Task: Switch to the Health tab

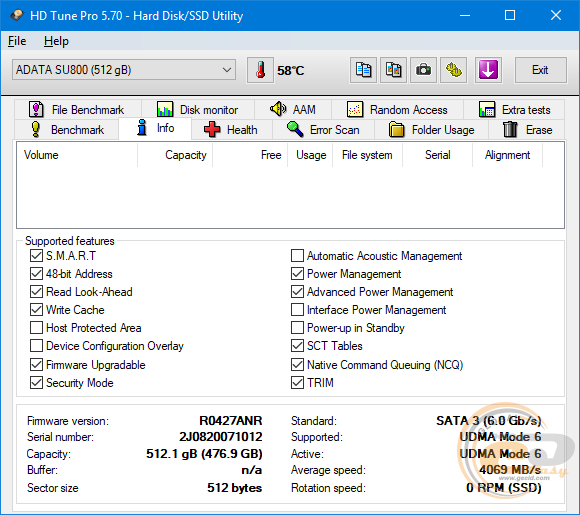Action: (232, 130)
